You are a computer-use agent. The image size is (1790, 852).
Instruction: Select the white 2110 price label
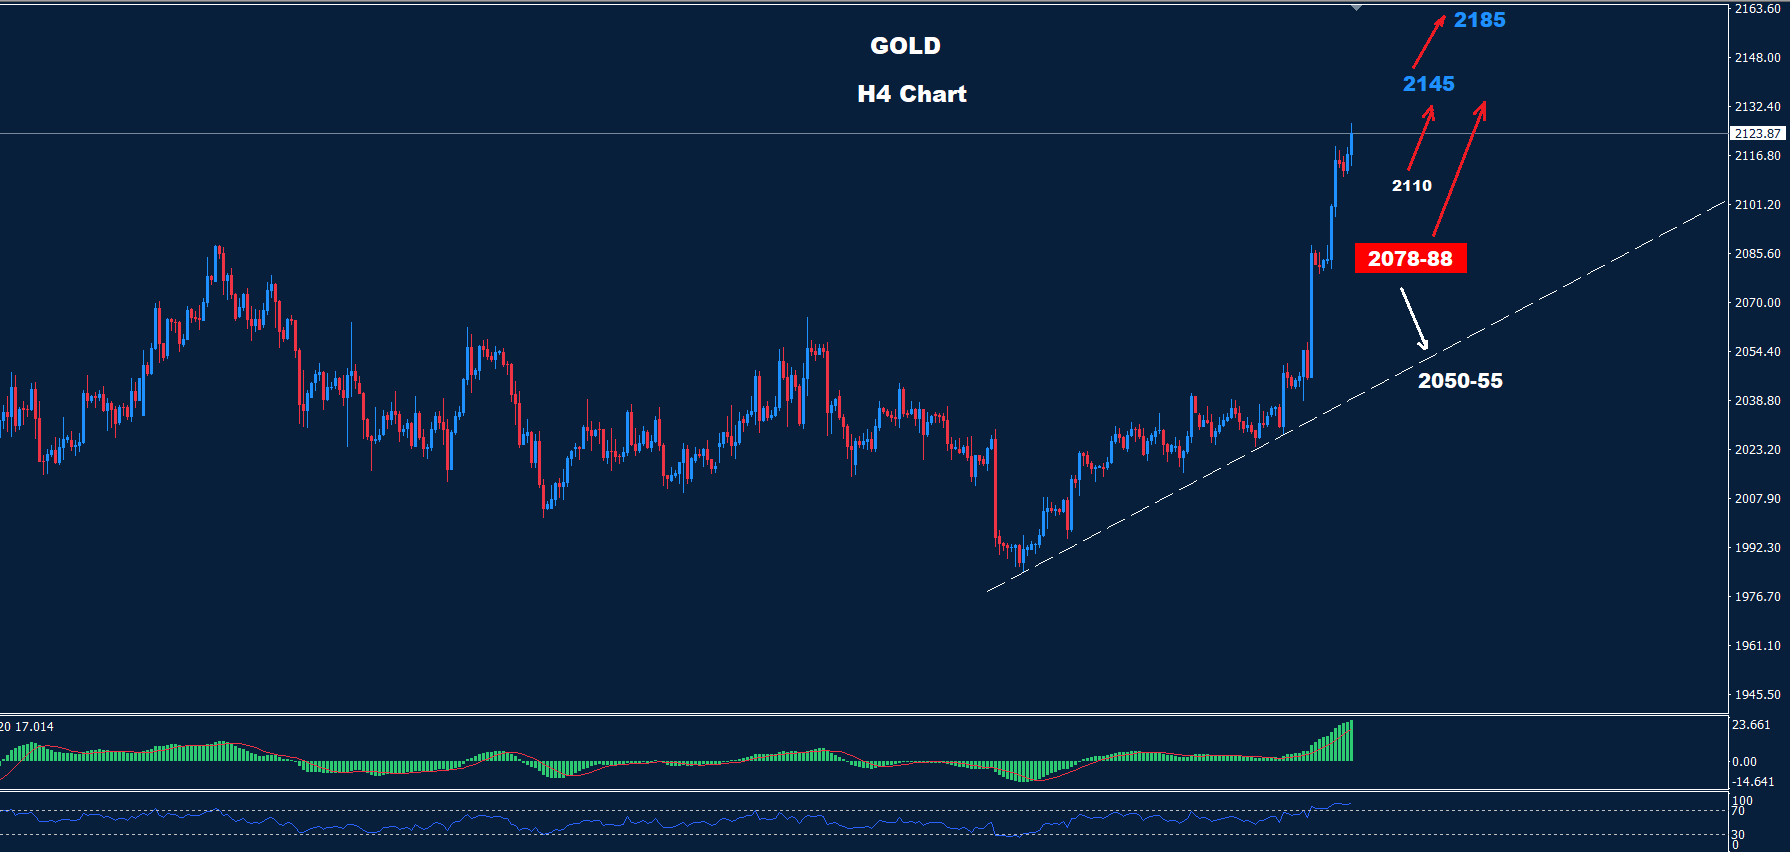1411,186
